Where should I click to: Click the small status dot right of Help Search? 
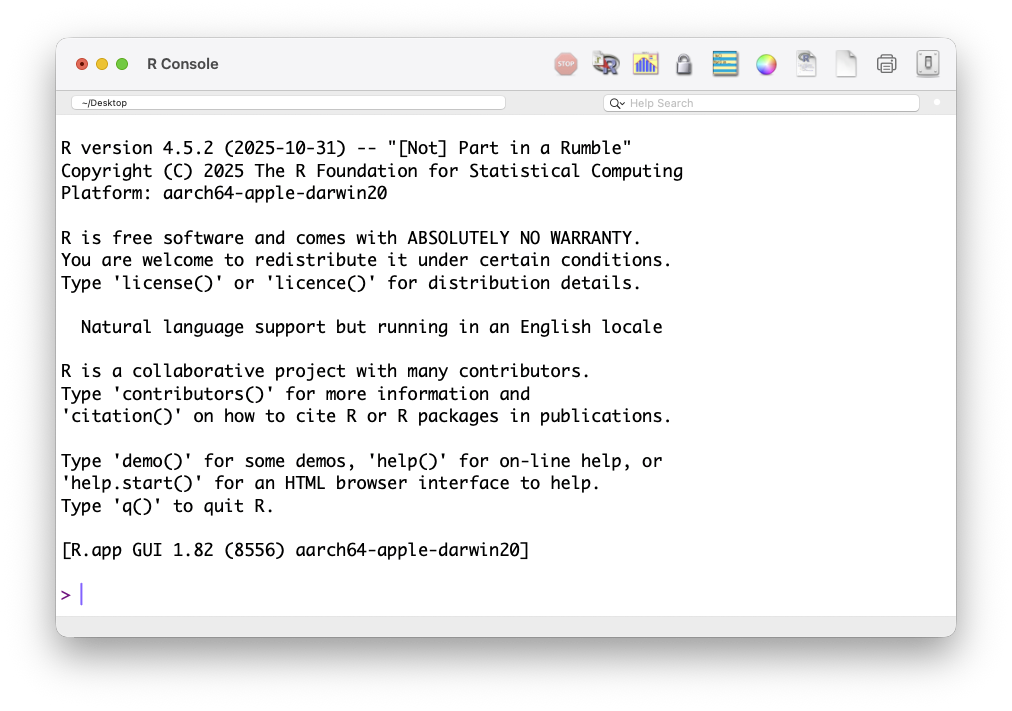(937, 102)
